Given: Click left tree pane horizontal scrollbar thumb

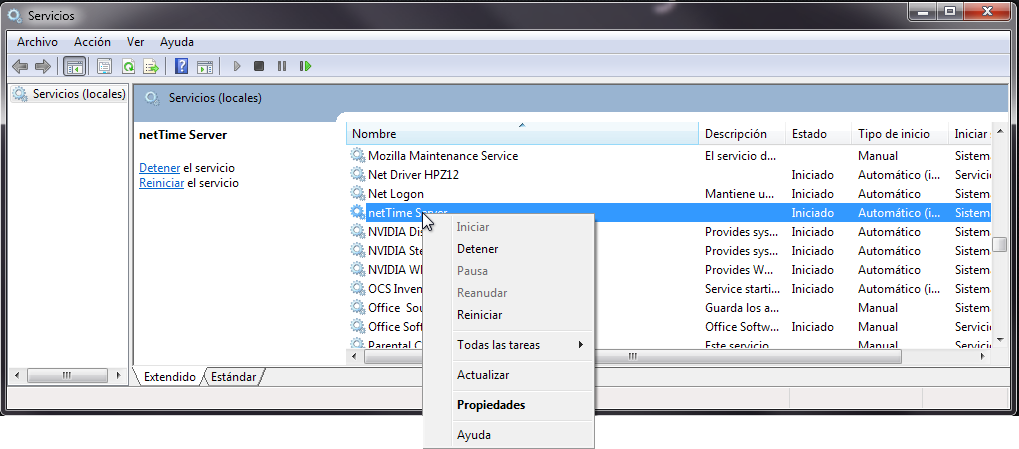Looking at the screenshot, I should pyautogui.click(x=66, y=376).
